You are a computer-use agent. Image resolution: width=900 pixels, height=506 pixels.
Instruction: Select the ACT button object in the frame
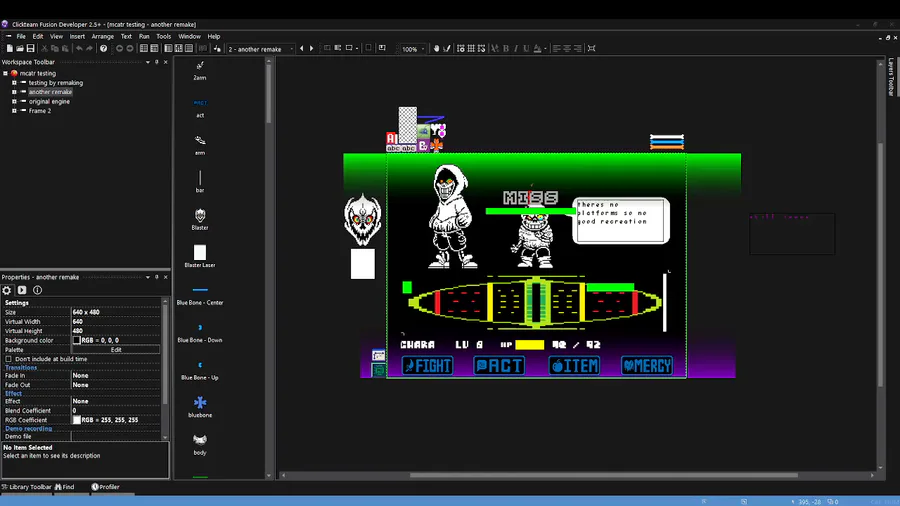point(499,365)
